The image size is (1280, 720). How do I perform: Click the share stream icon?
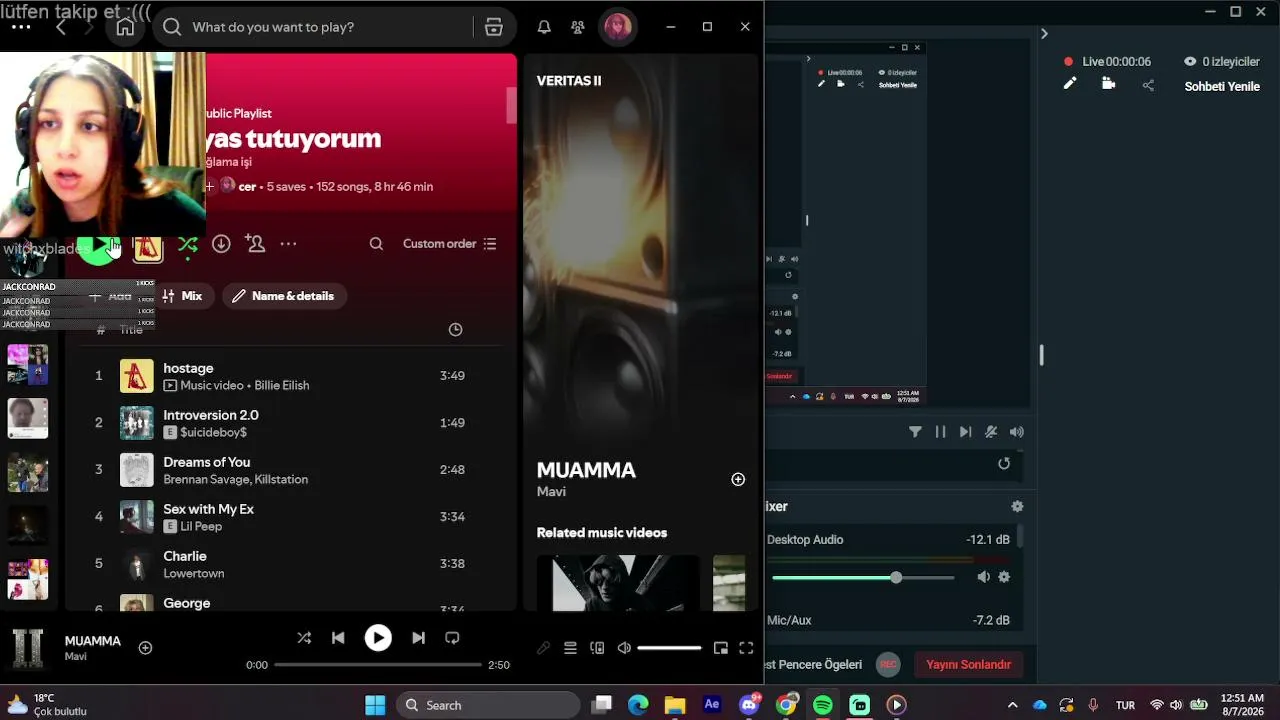[x=1148, y=85]
